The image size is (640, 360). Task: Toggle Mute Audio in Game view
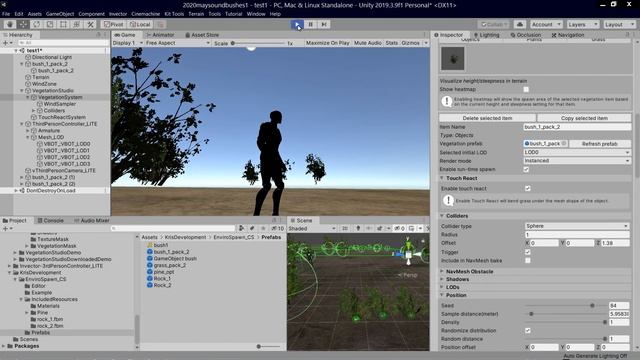(x=368, y=43)
